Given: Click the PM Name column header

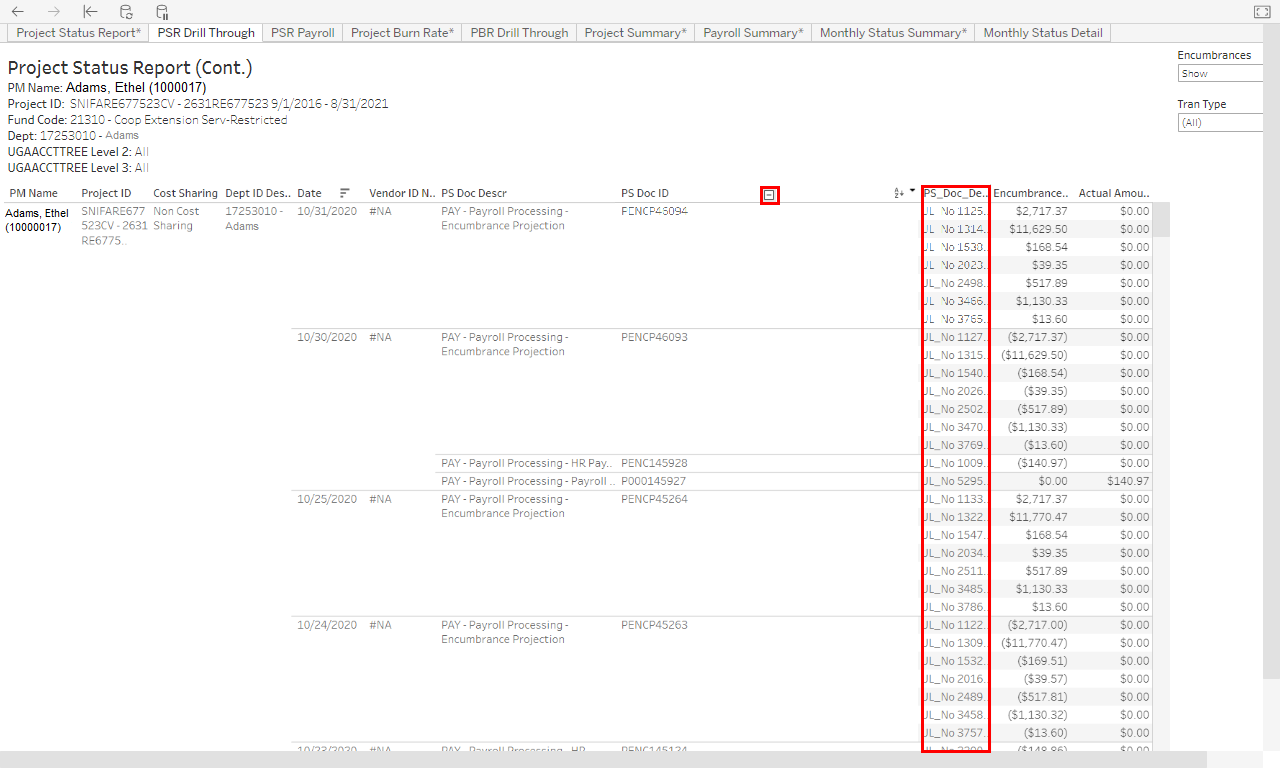Looking at the screenshot, I should click(x=34, y=193).
